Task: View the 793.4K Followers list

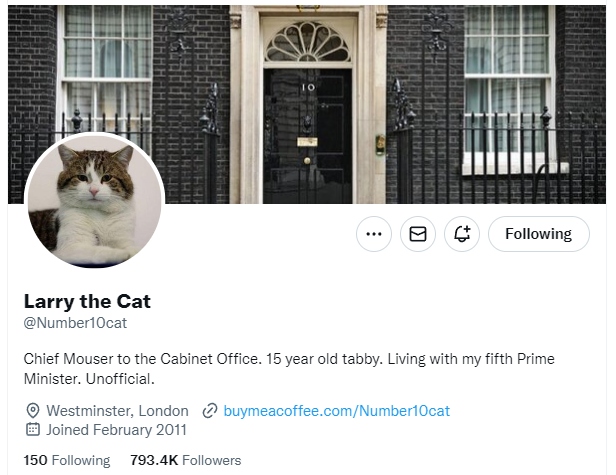Action: (186, 460)
